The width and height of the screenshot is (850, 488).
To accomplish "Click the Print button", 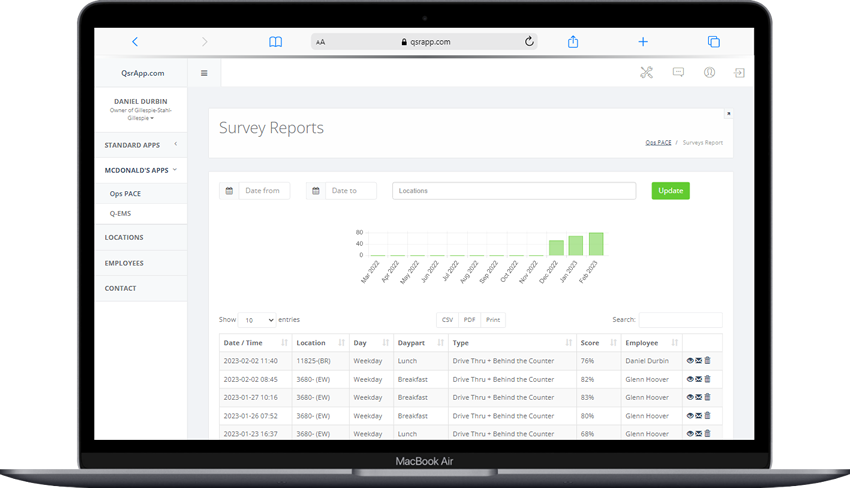I will click(x=493, y=320).
